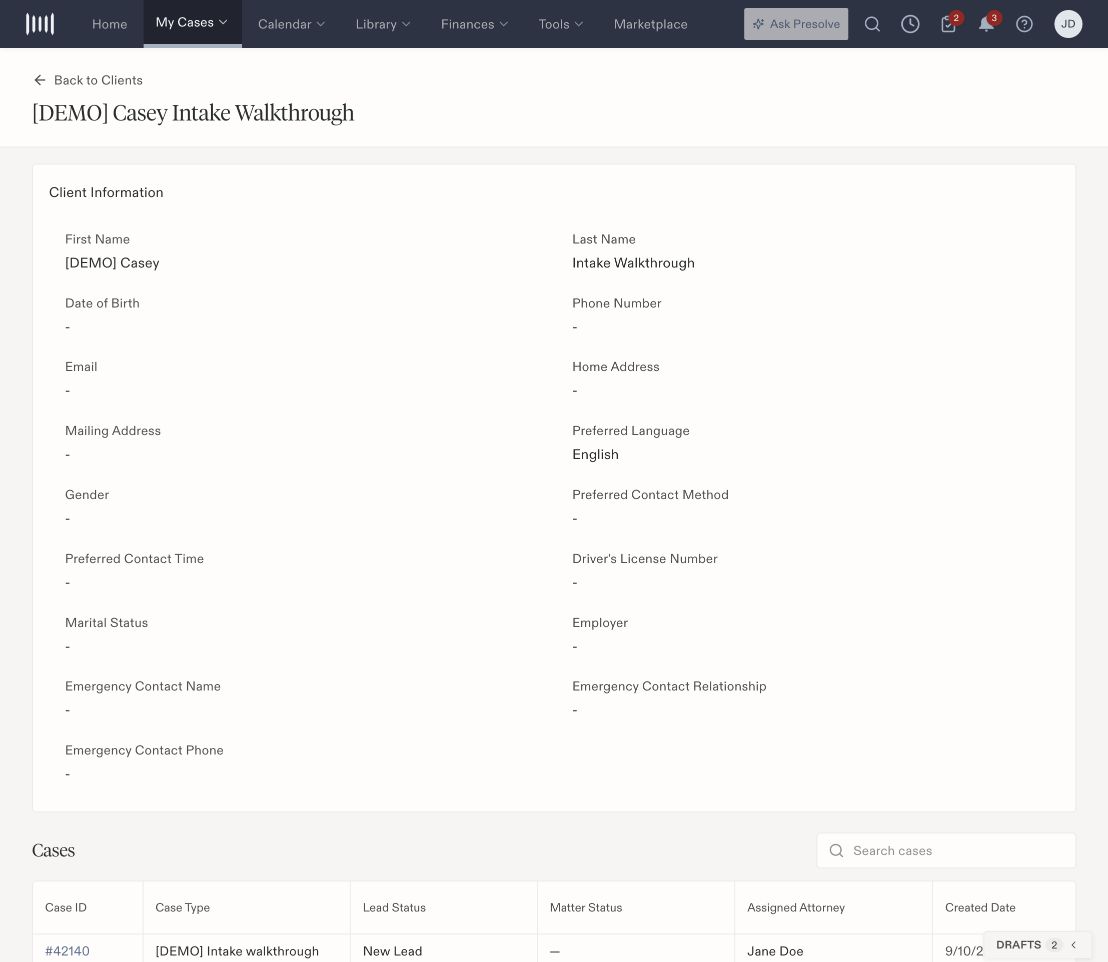The width and height of the screenshot is (1108, 962).
Task: Open the JD user avatar
Action: (x=1068, y=24)
